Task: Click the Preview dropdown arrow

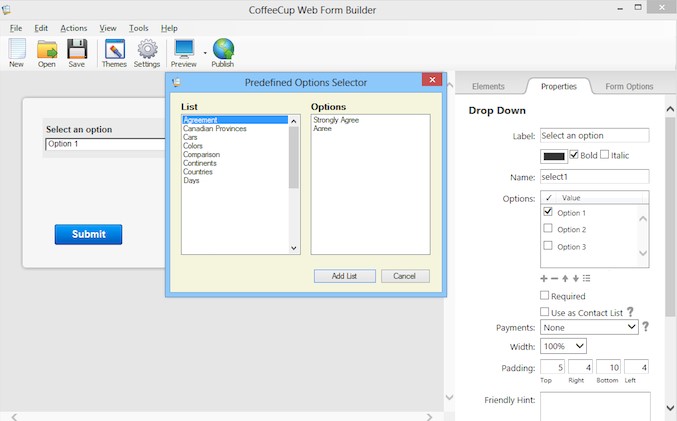Action: (x=205, y=53)
